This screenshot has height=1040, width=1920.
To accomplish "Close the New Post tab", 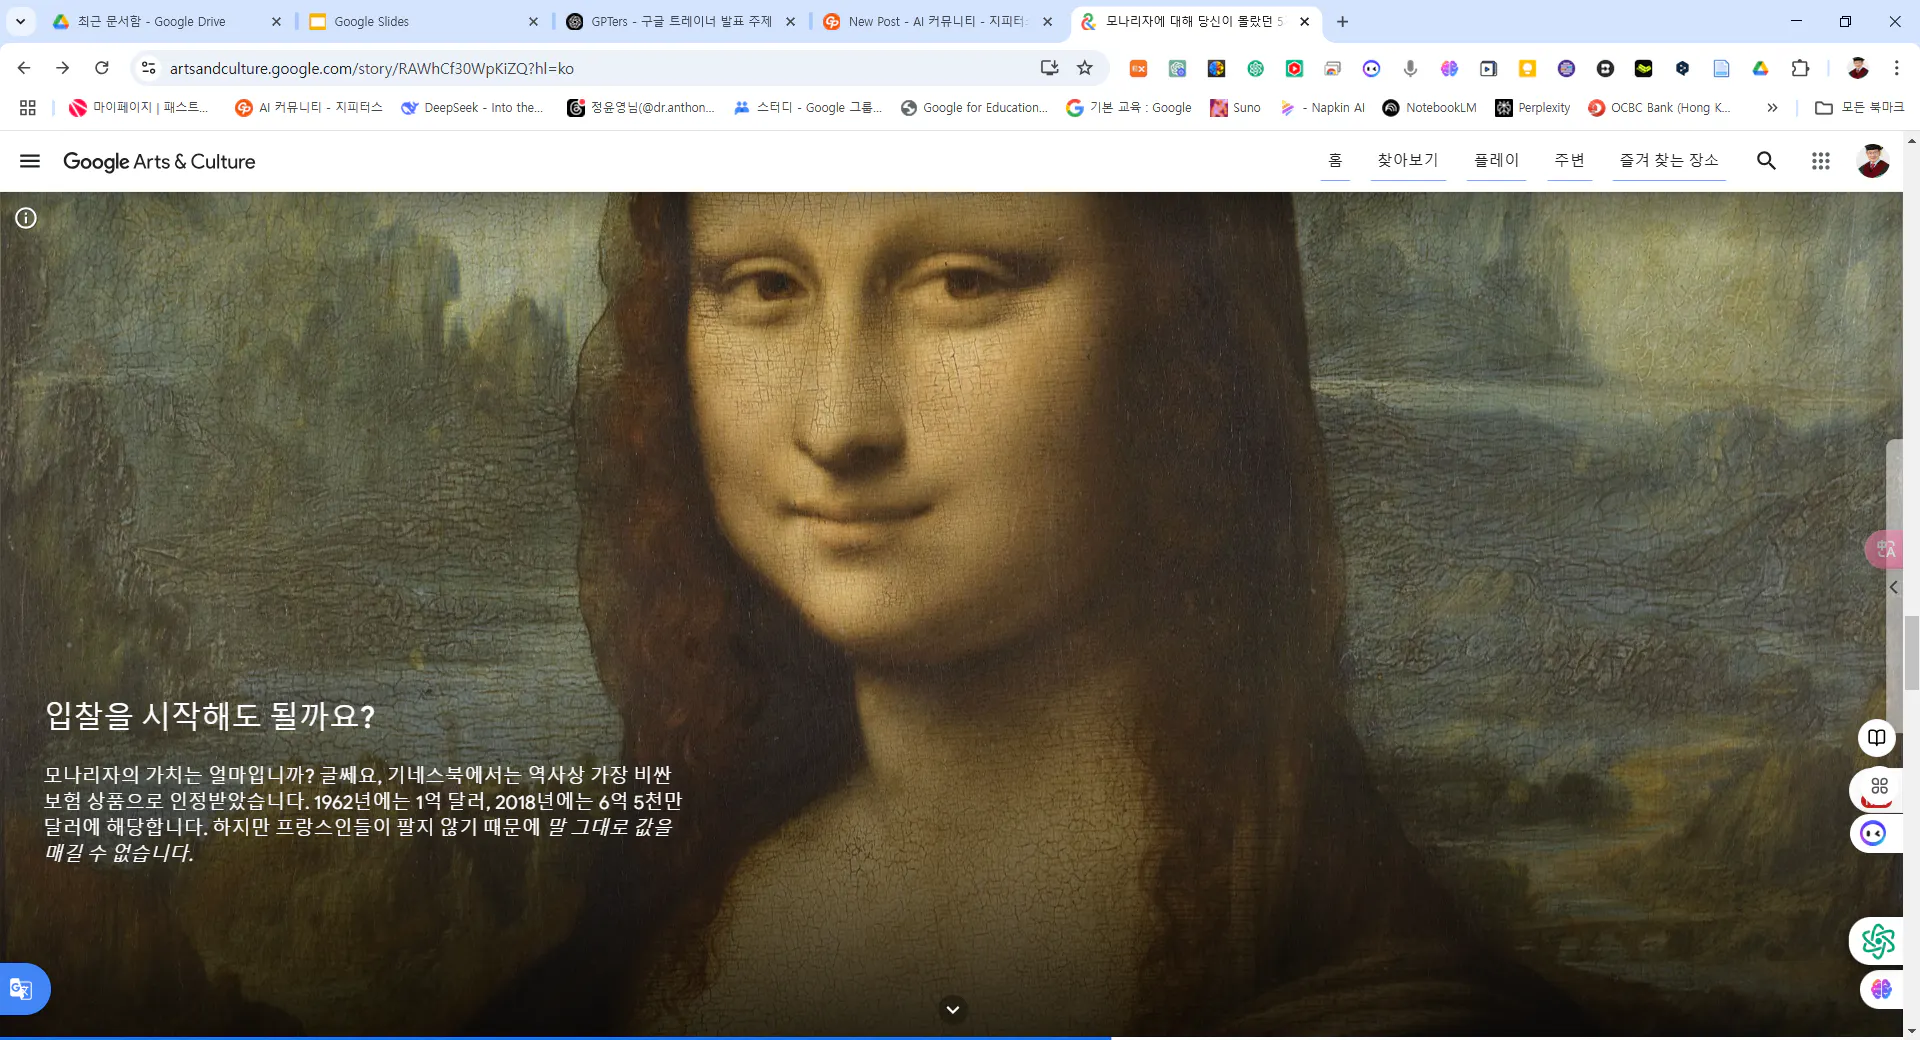I will pyautogui.click(x=1047, y=21).
